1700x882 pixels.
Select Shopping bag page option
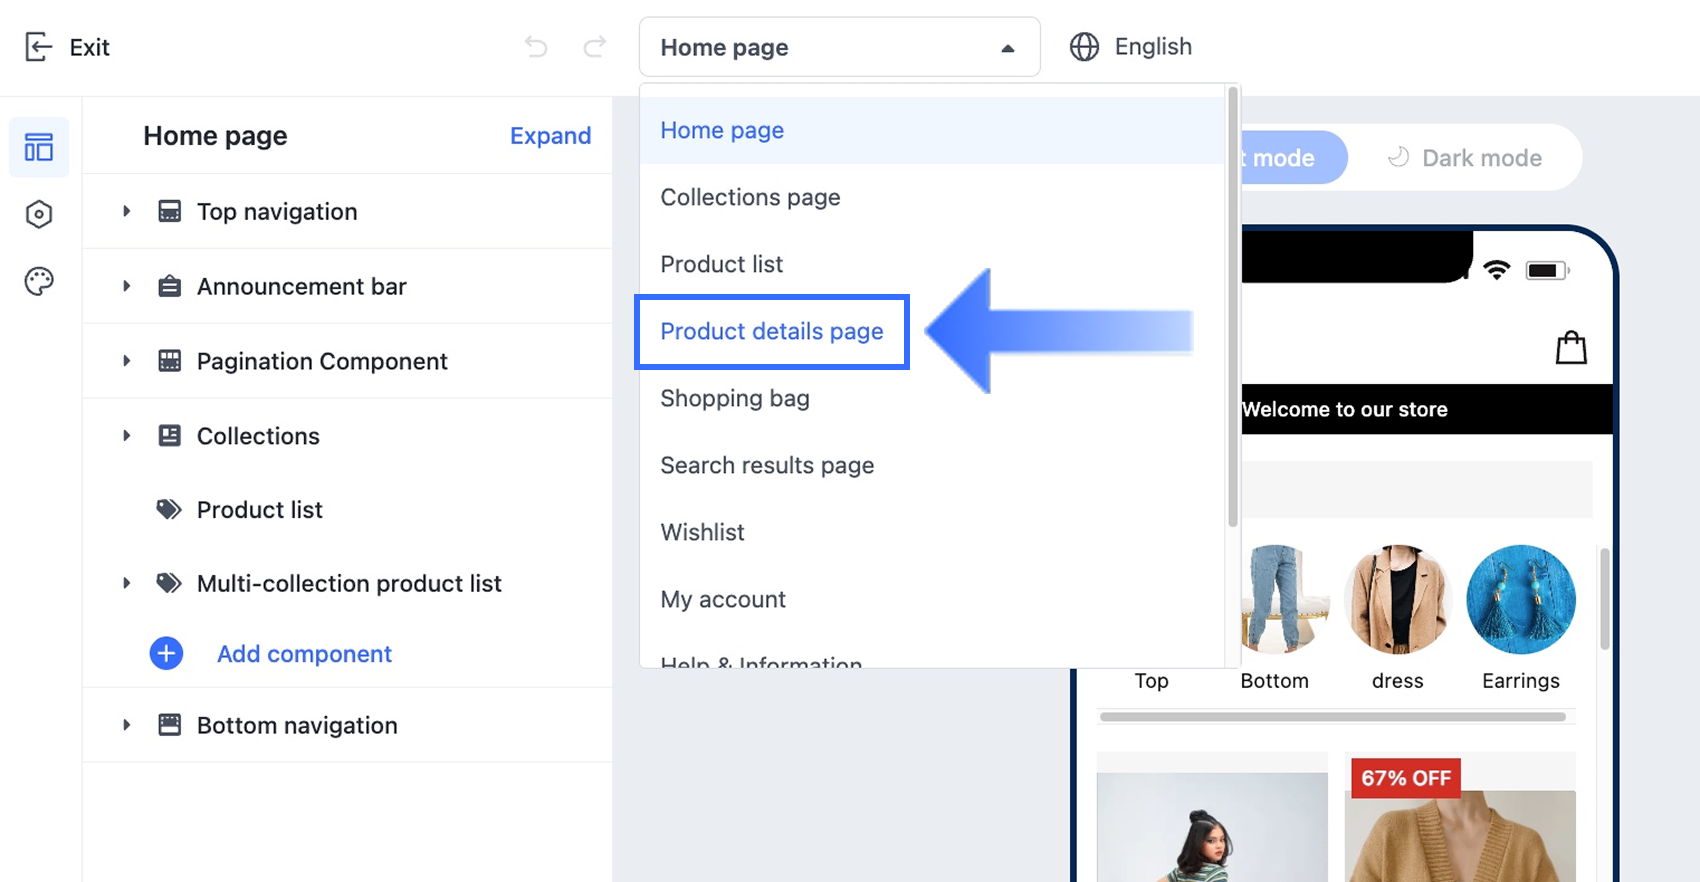932,398
